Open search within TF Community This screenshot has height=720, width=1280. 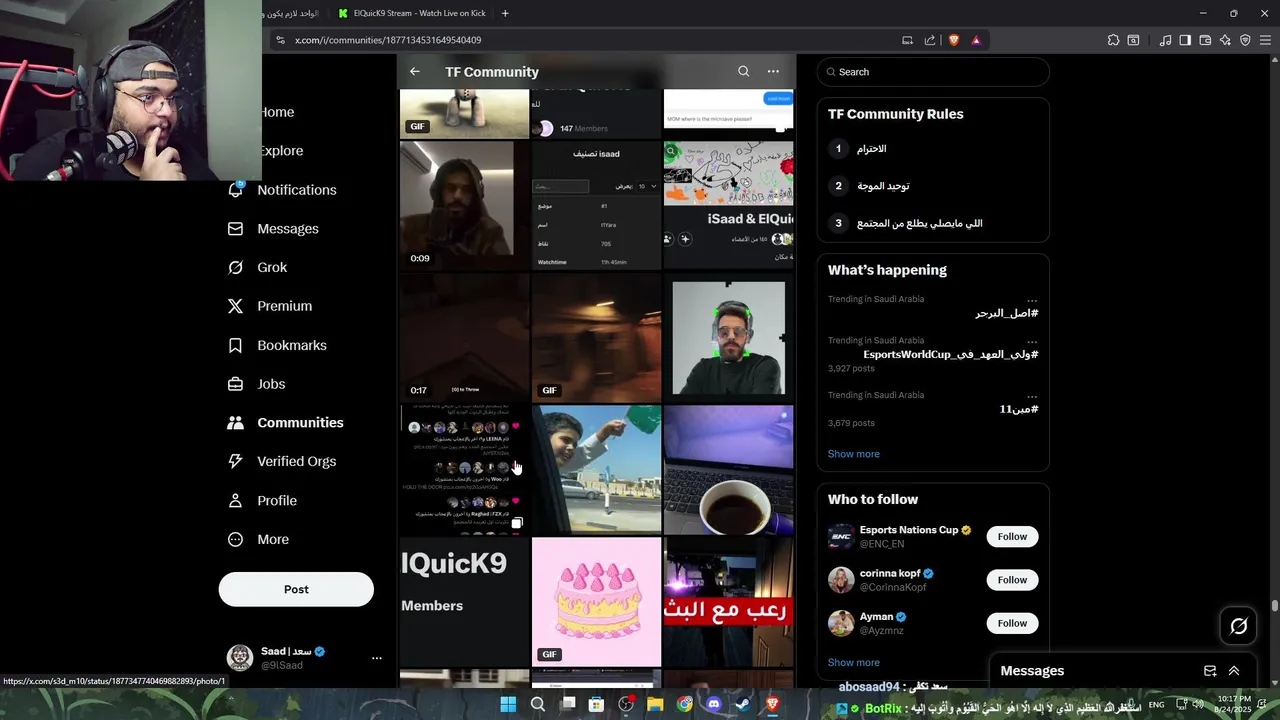tap(743, 72)
